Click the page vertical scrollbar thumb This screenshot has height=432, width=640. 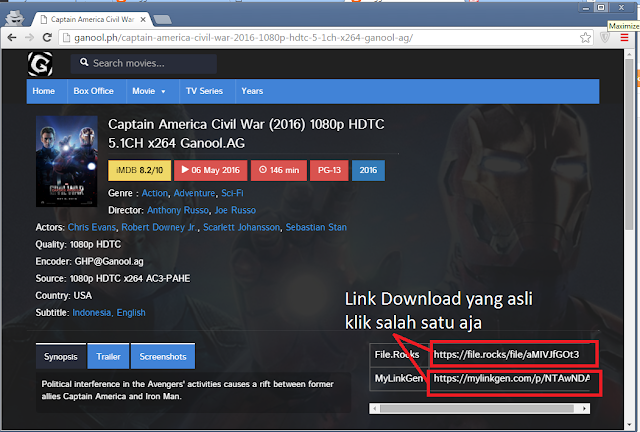pos(629,143)
